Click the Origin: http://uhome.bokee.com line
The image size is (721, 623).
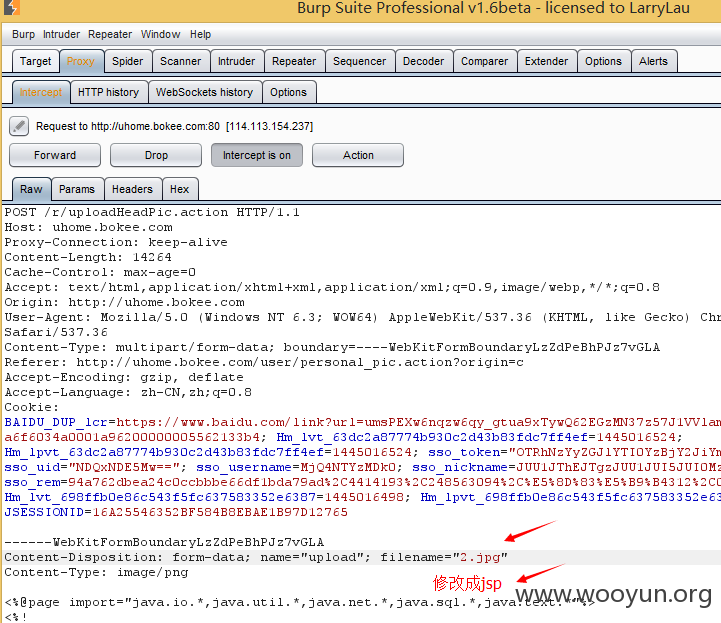[x=125, y=303]
